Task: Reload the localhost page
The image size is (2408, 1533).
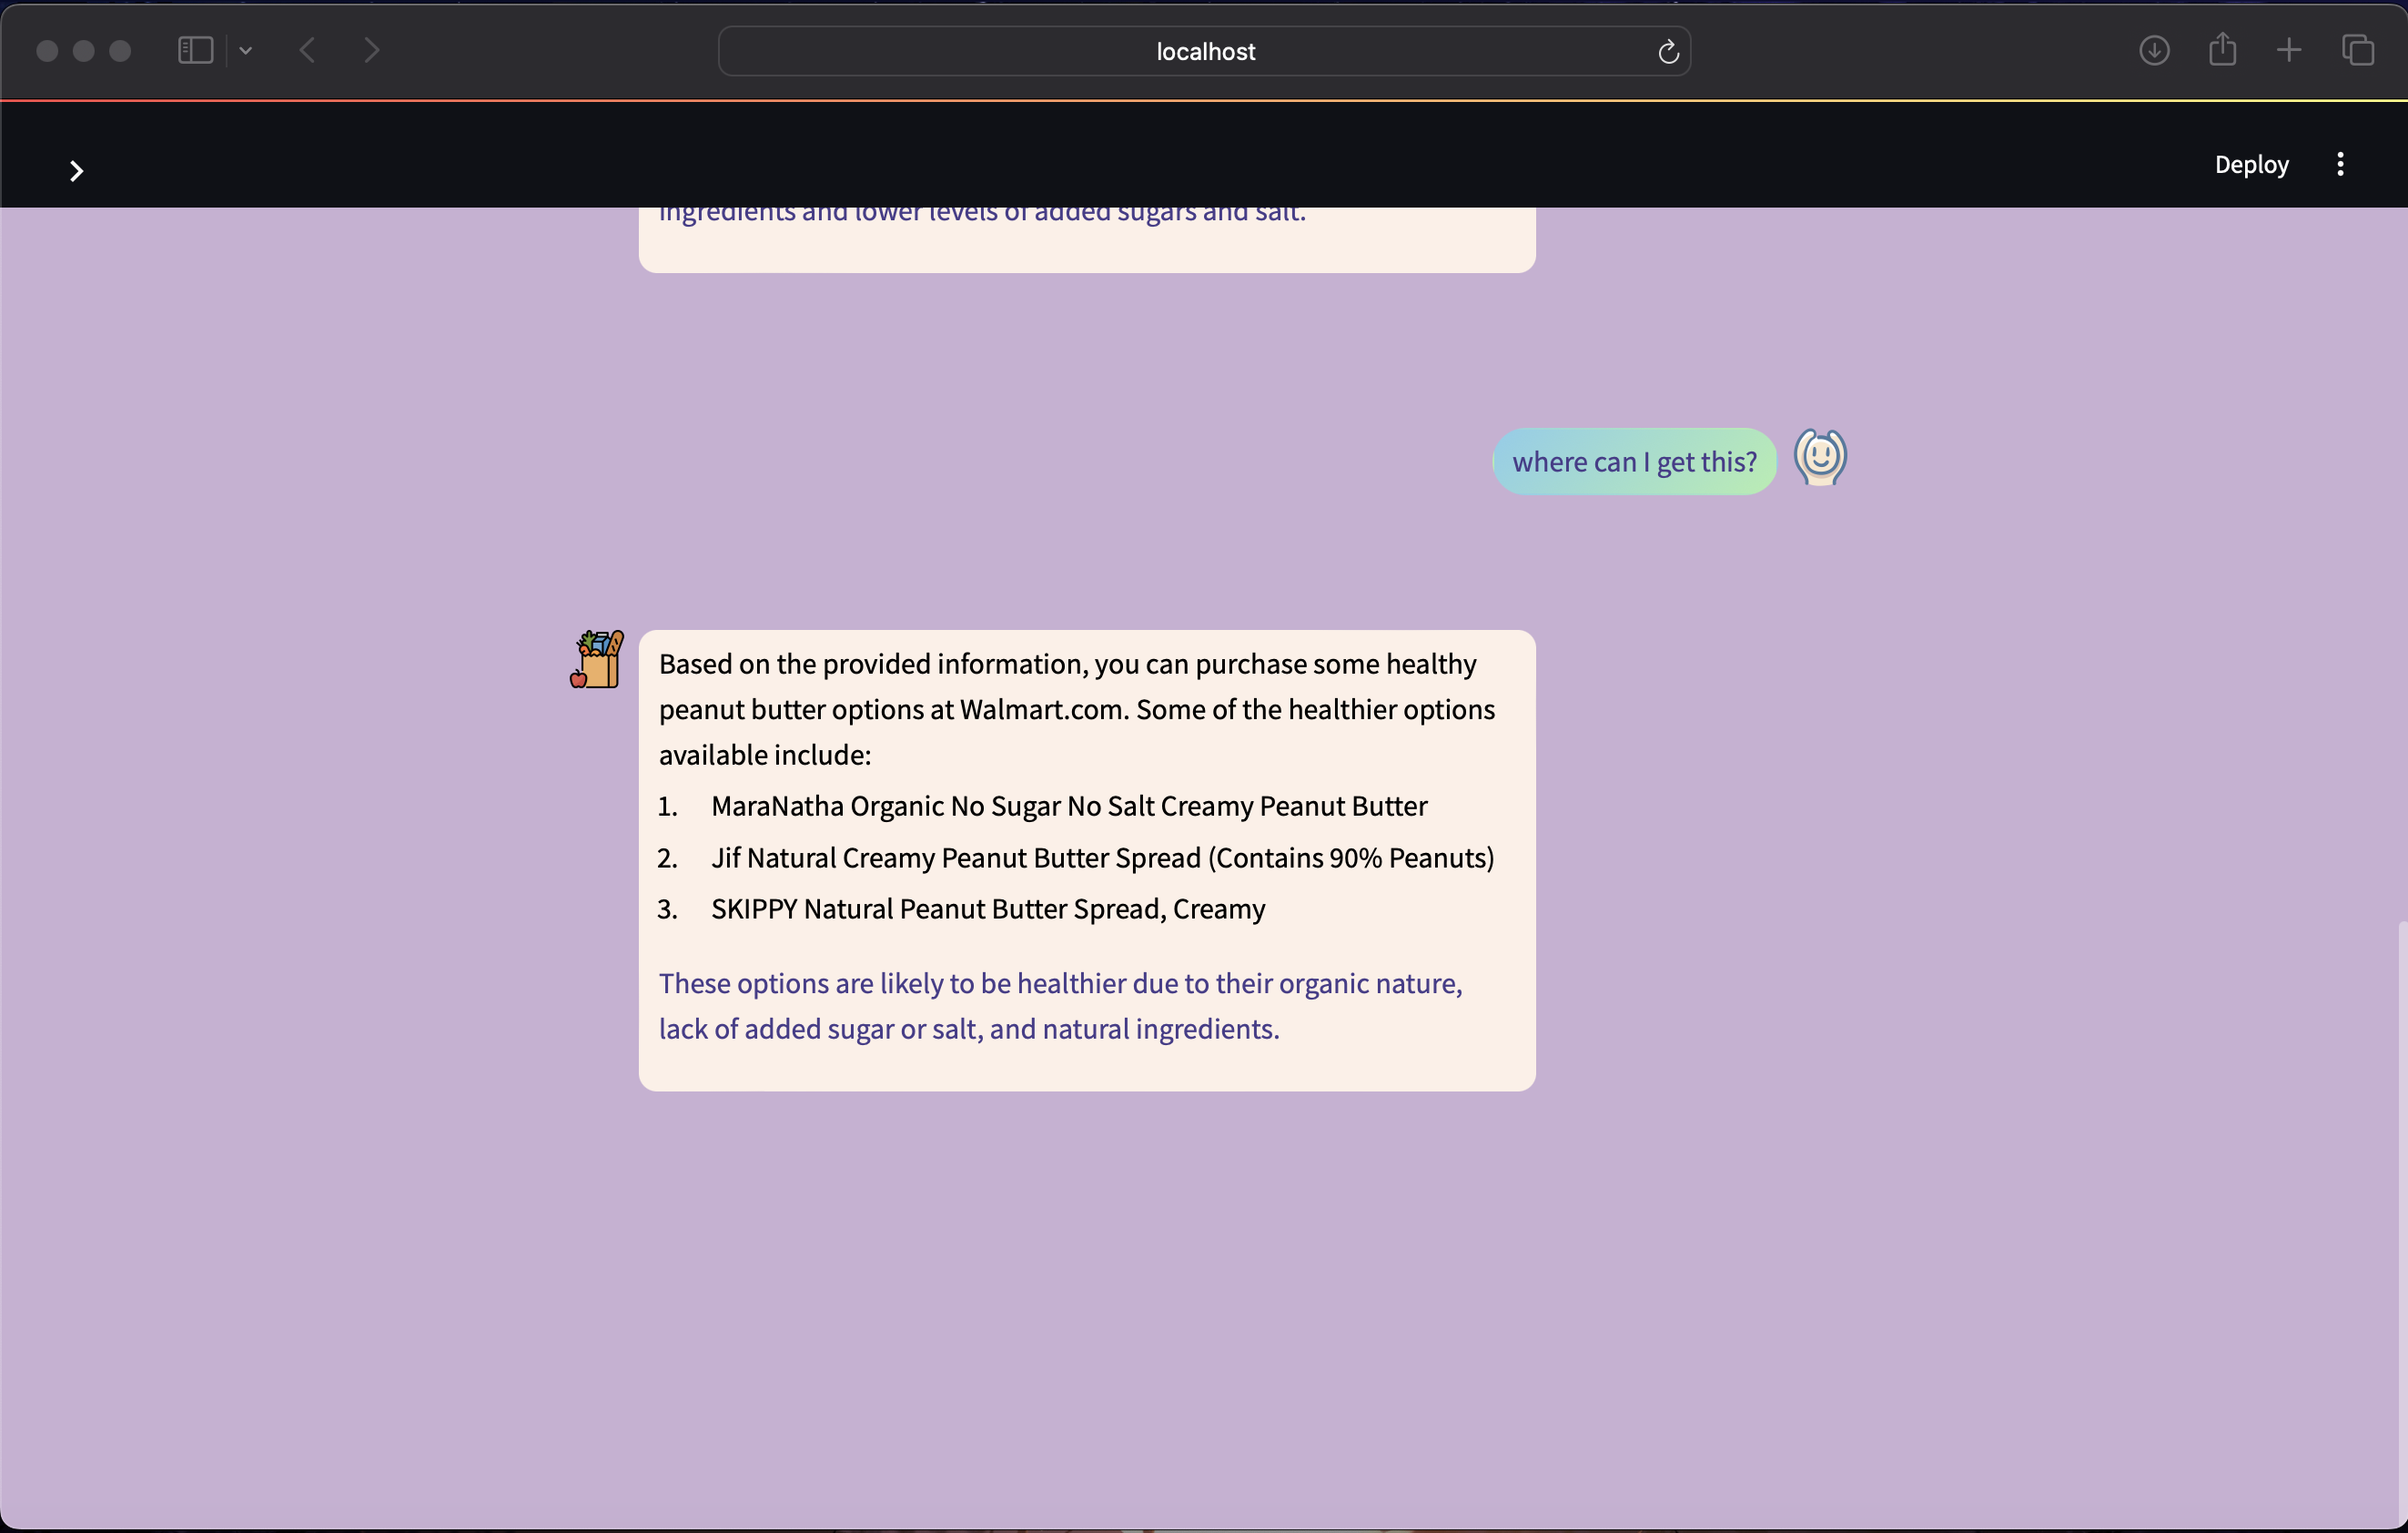Action: (1667, 52)
